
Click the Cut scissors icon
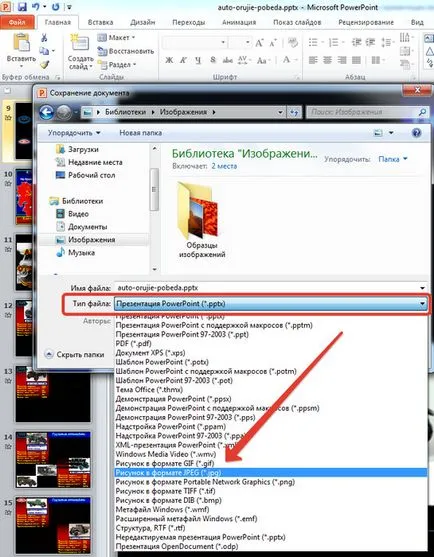point(44,38)
